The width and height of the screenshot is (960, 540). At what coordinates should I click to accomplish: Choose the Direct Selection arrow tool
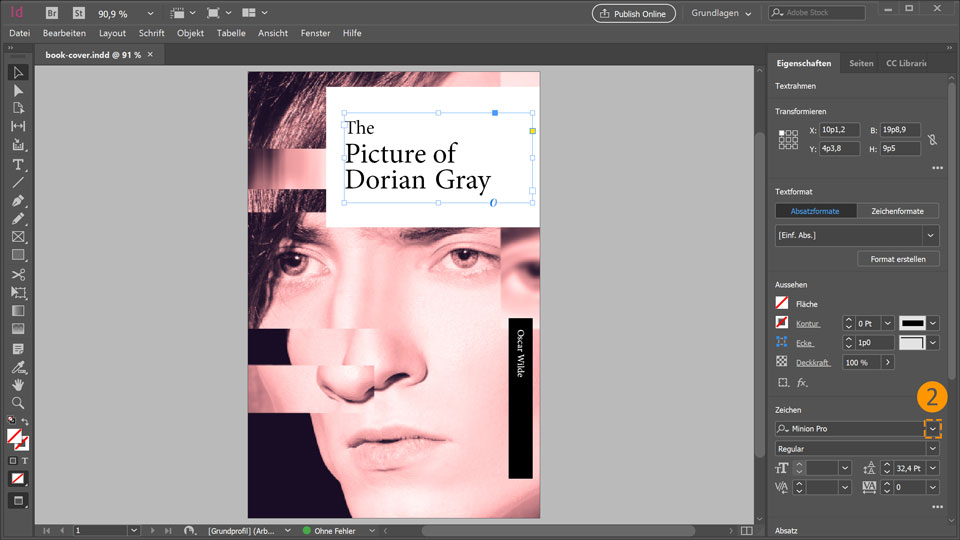(x=18, y=90)
